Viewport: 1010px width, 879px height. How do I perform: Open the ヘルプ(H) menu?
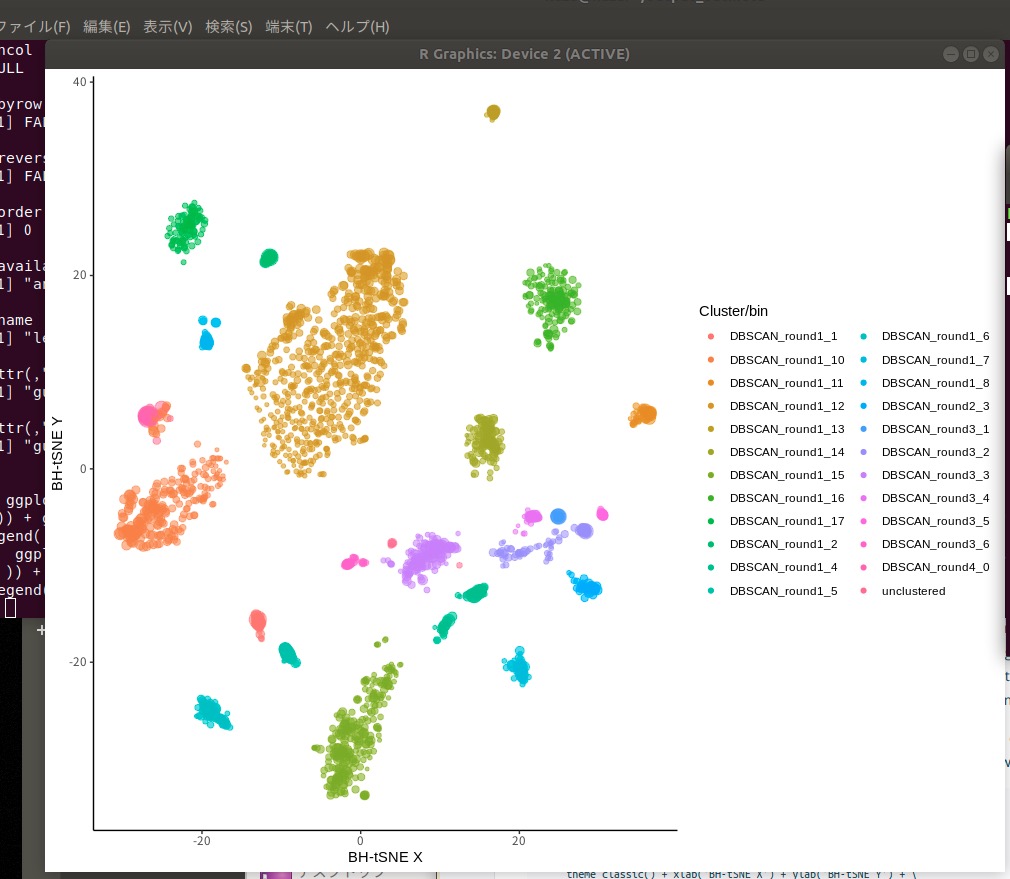(357, 26)
